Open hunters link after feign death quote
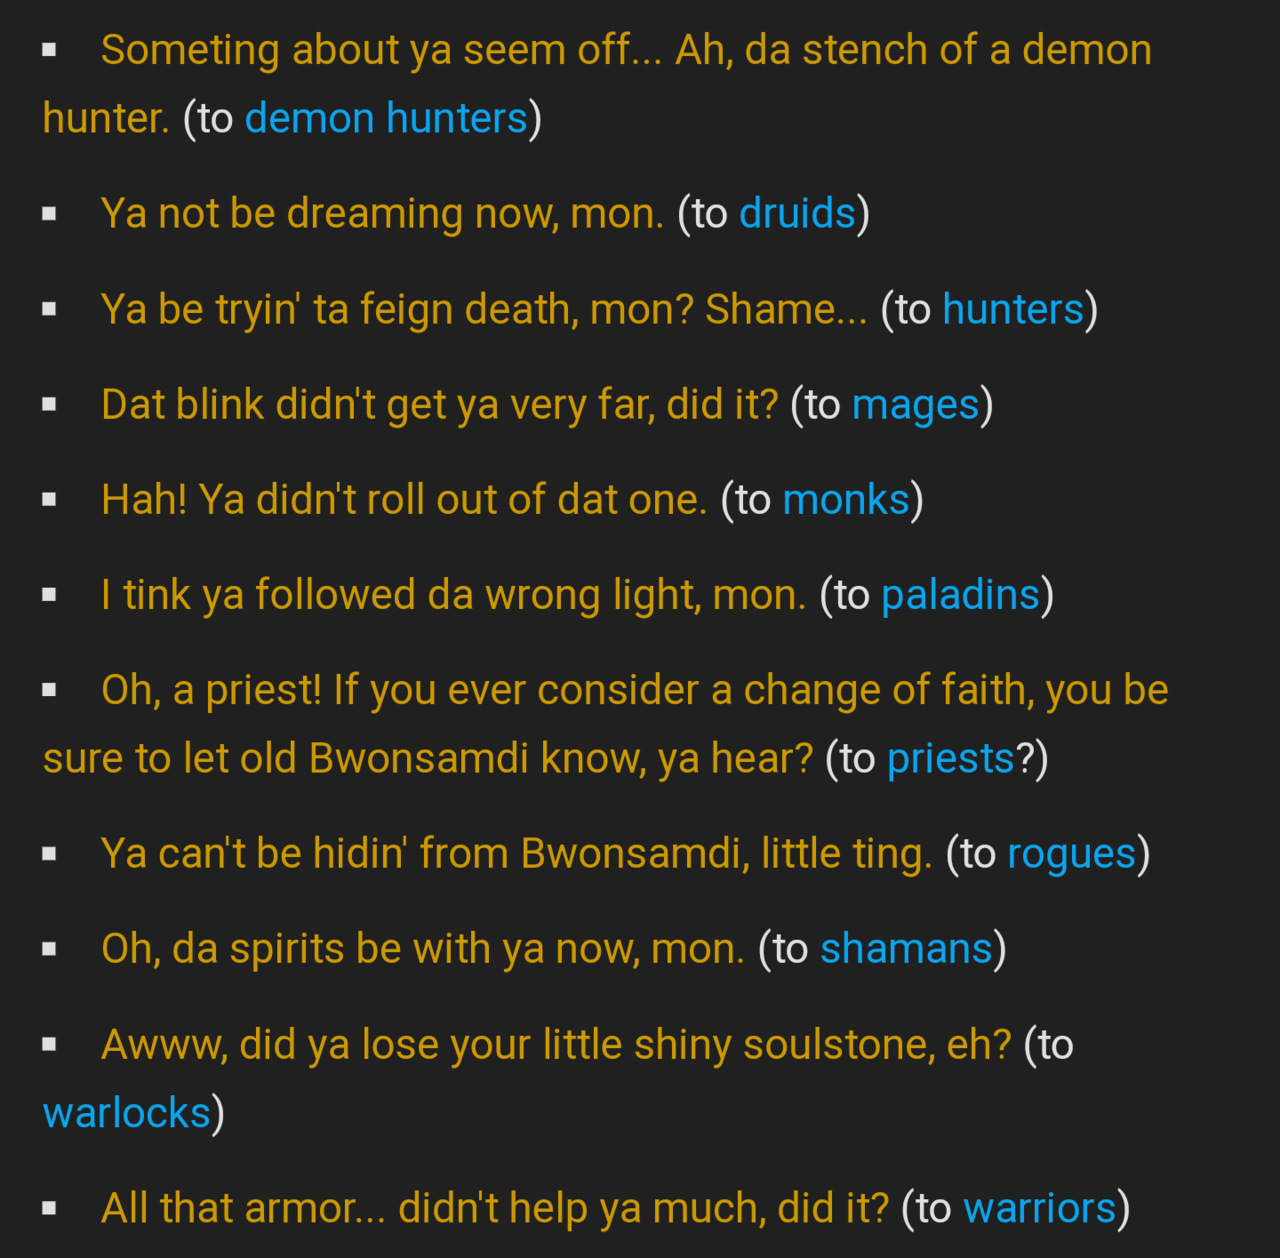The image size is (1280, 1258). 1012,310
